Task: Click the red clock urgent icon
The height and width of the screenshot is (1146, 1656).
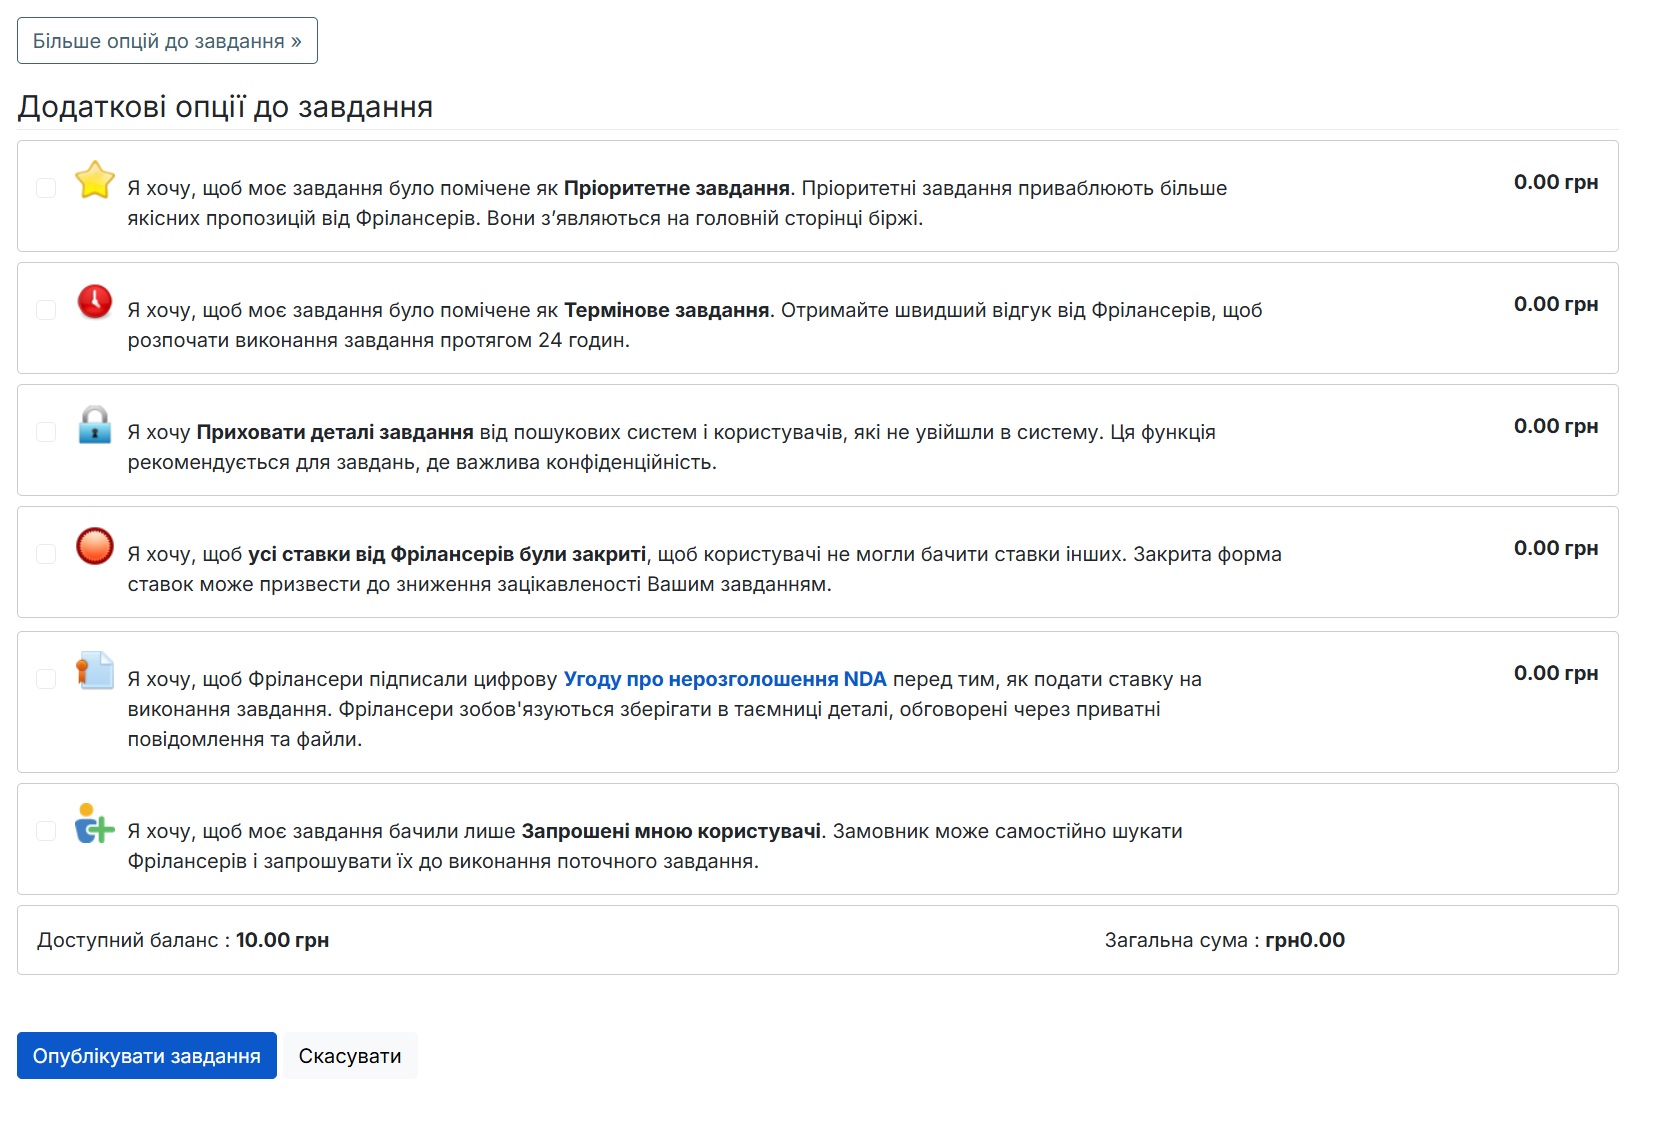Action: [x=95, y=301]
